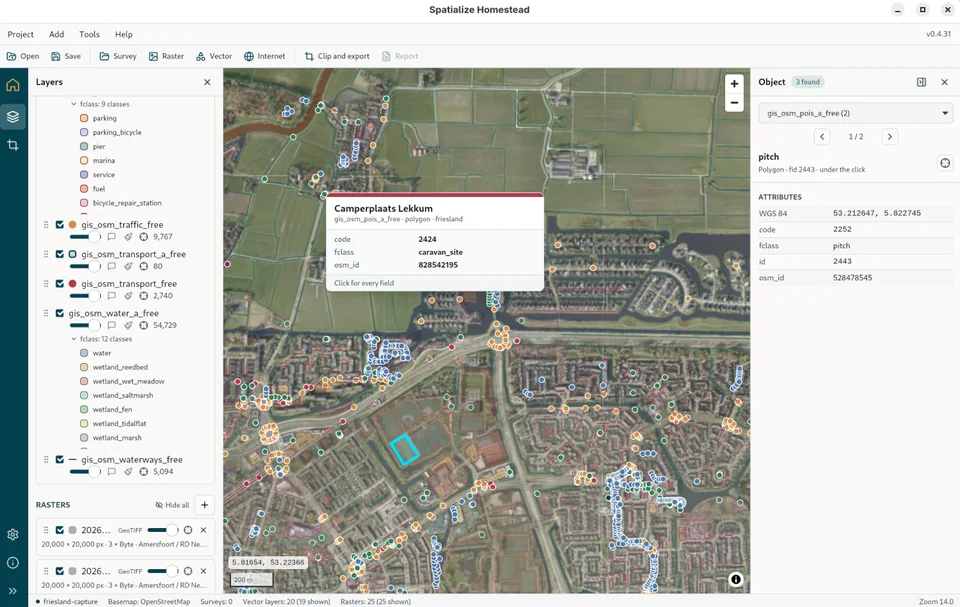Locate the pitch feature target icon

[x=945, y=162]
